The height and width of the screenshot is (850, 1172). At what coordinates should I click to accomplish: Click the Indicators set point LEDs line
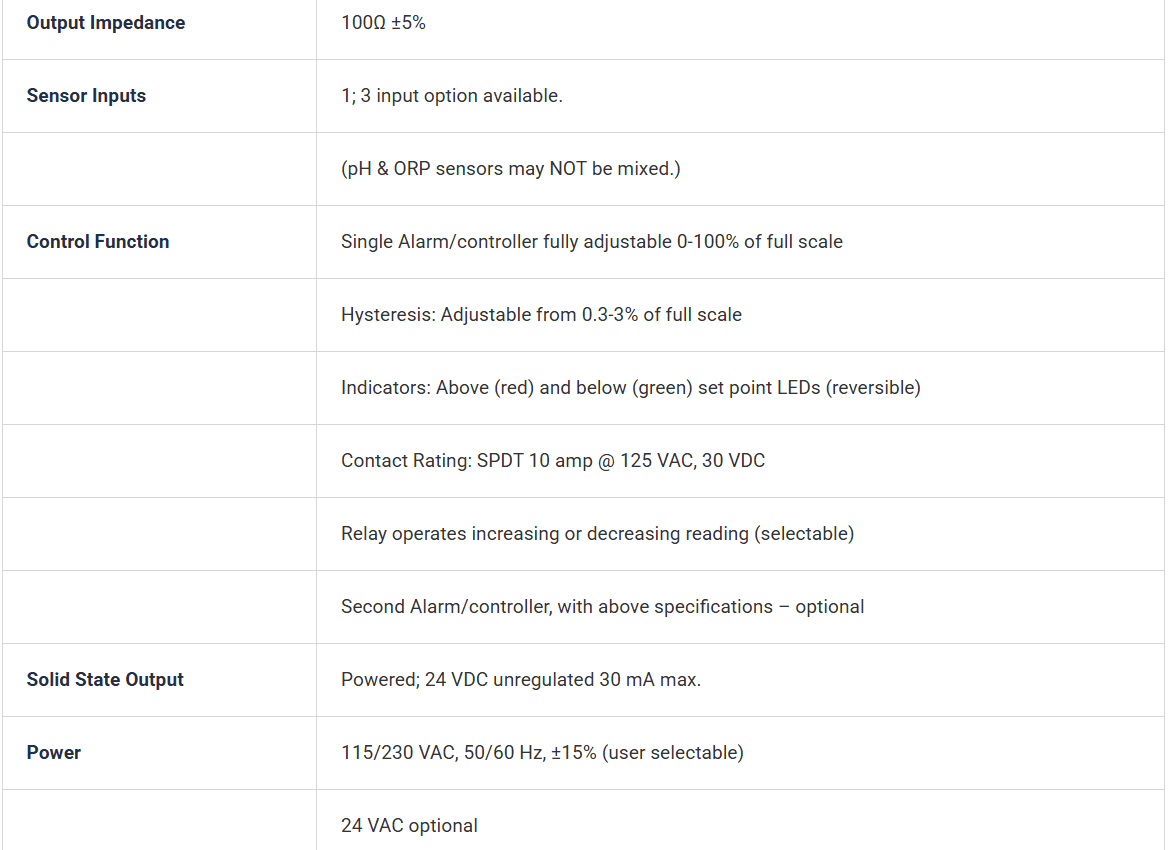click(631, 387)
